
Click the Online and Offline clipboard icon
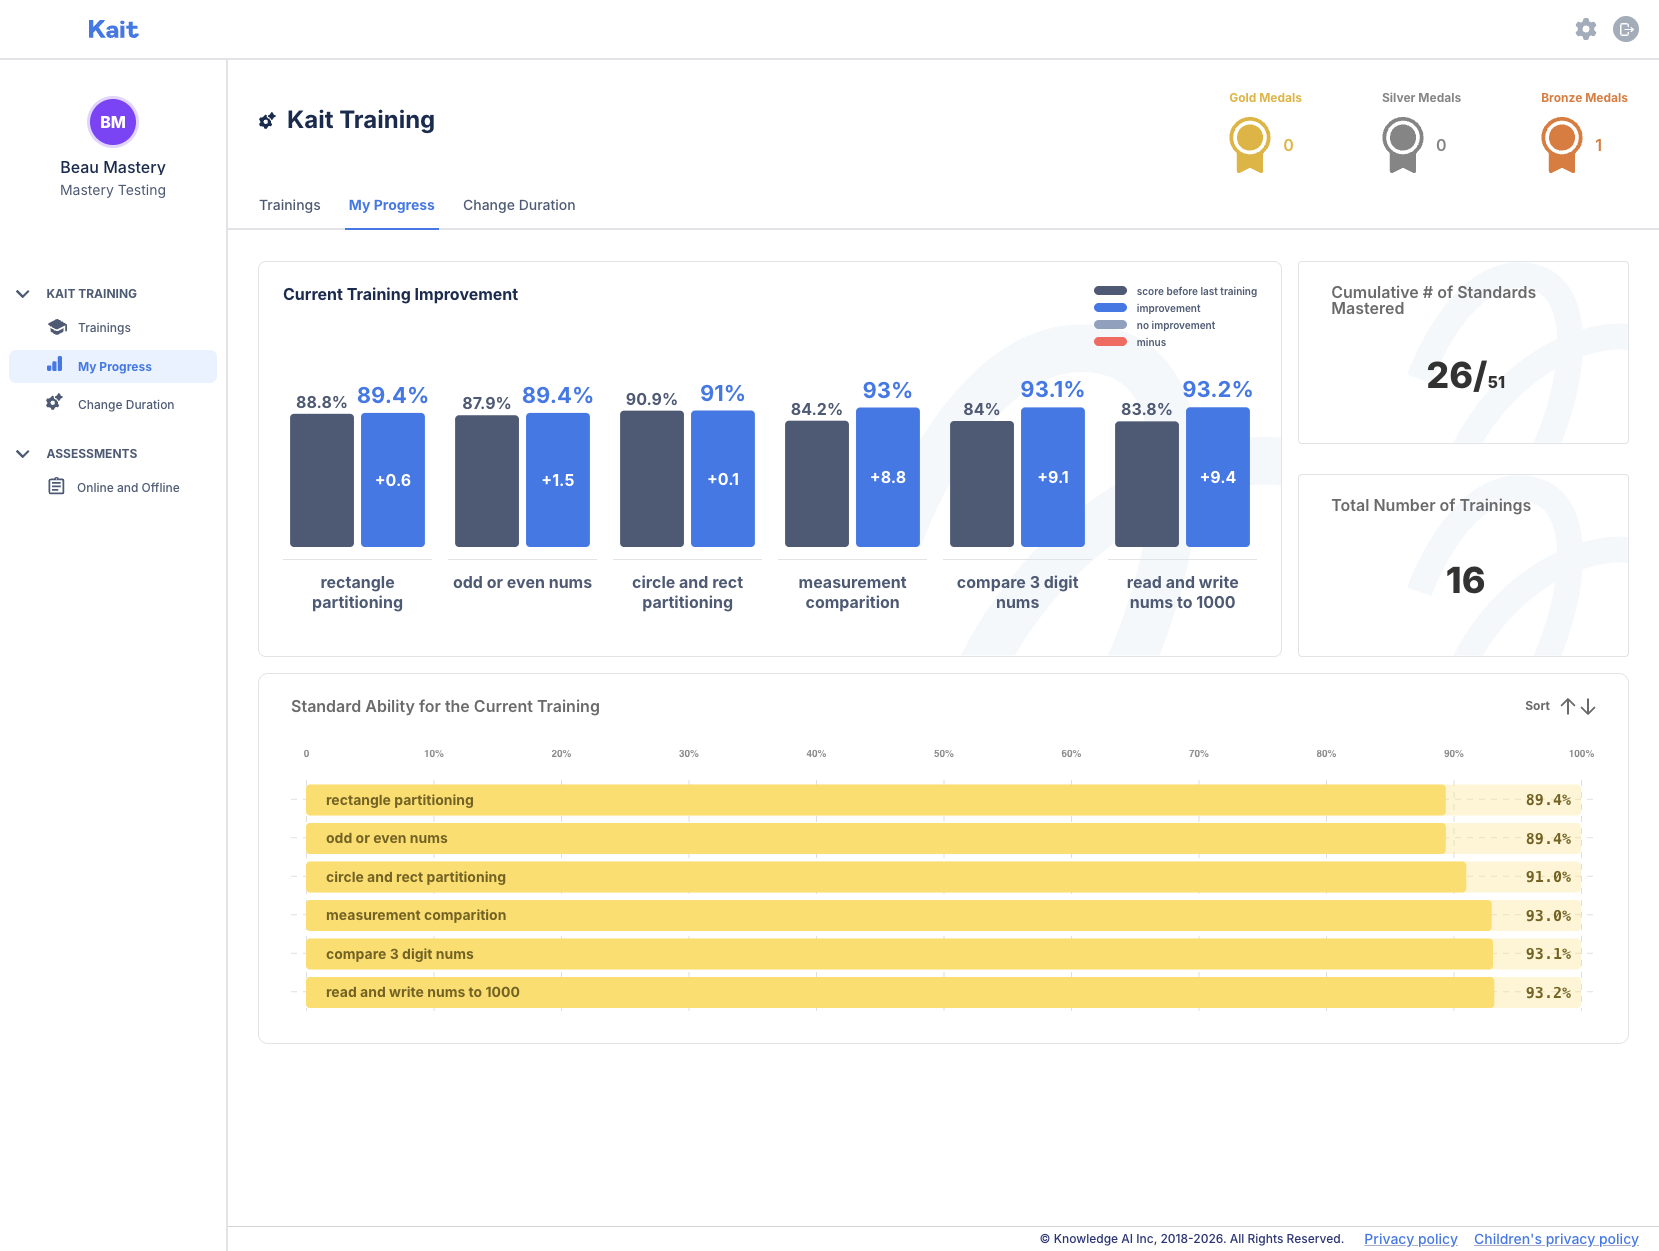pos(57,487)
